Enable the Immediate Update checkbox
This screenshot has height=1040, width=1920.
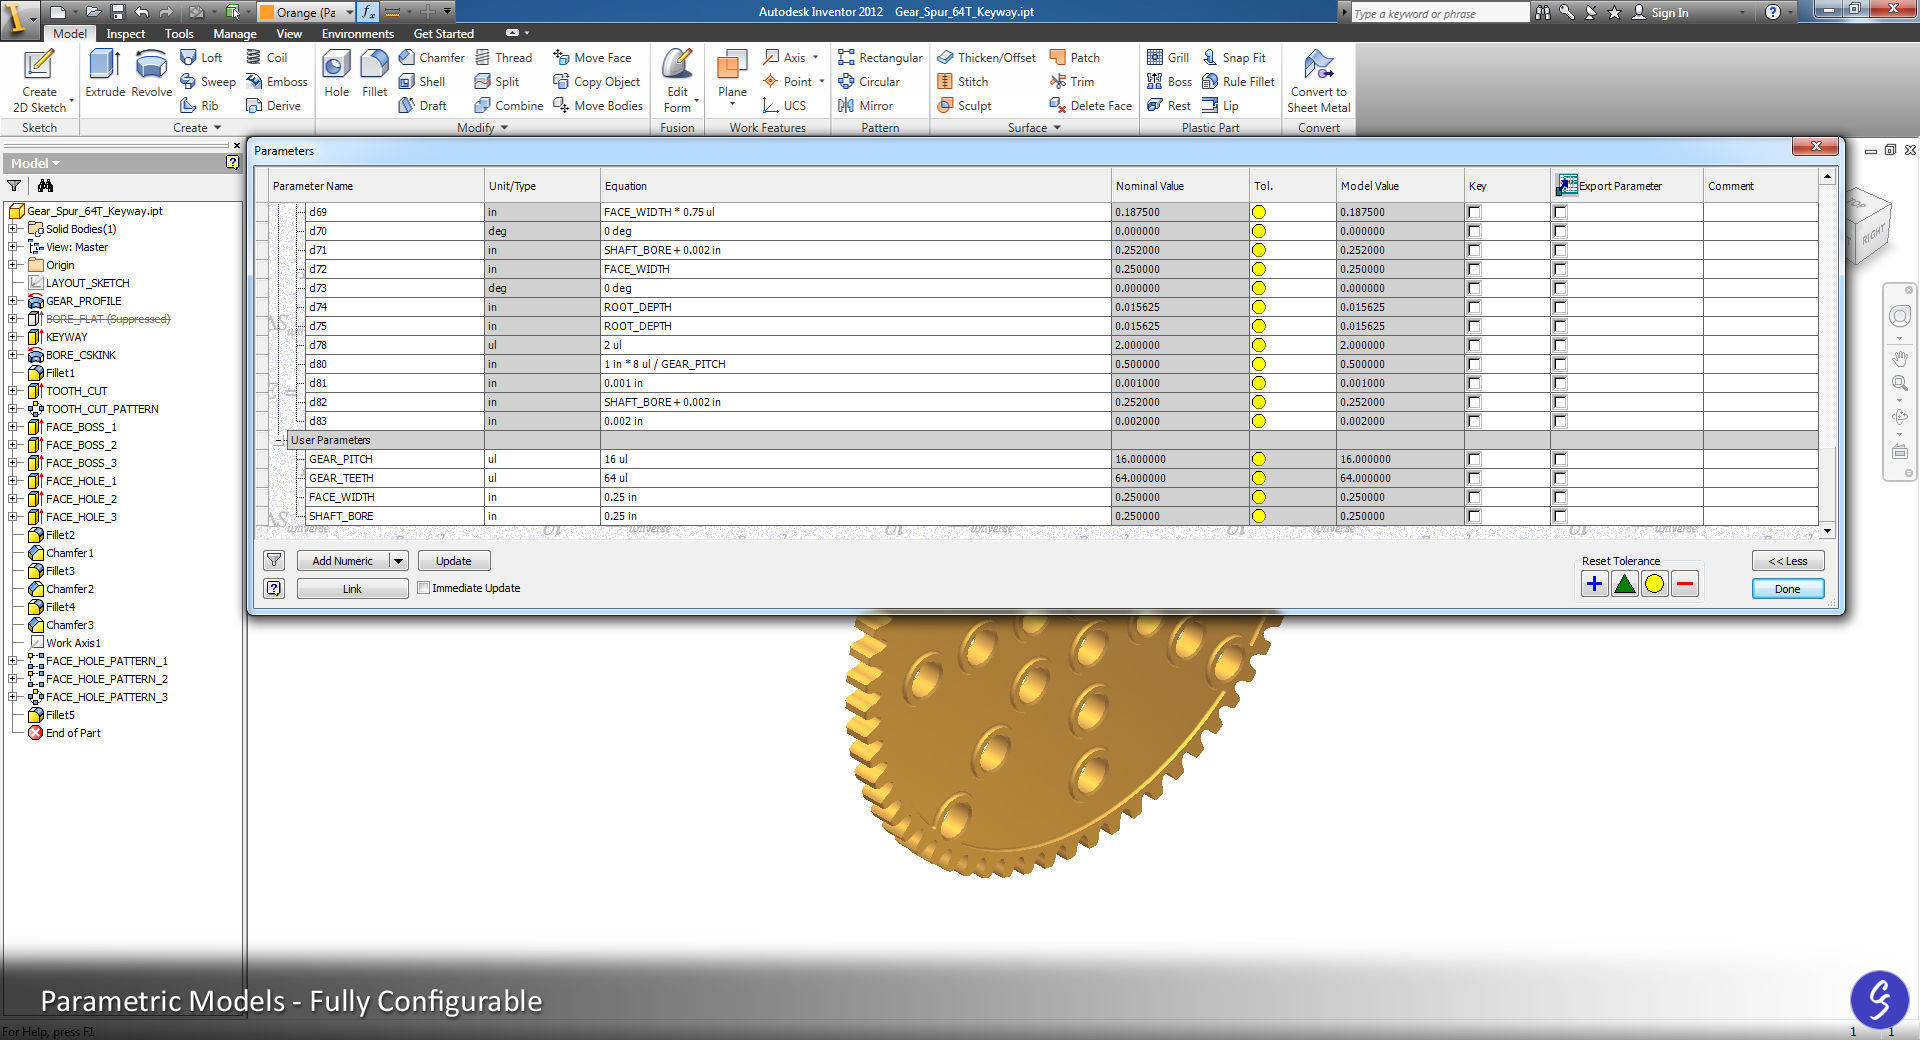tap(424, 588)
